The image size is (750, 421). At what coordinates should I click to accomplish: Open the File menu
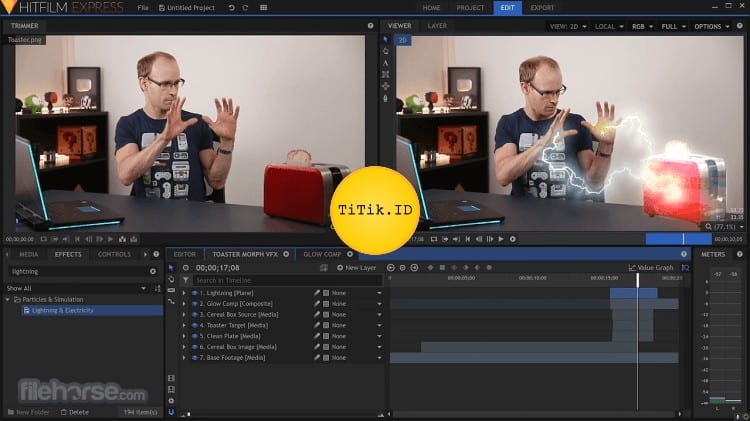point(143,8)
